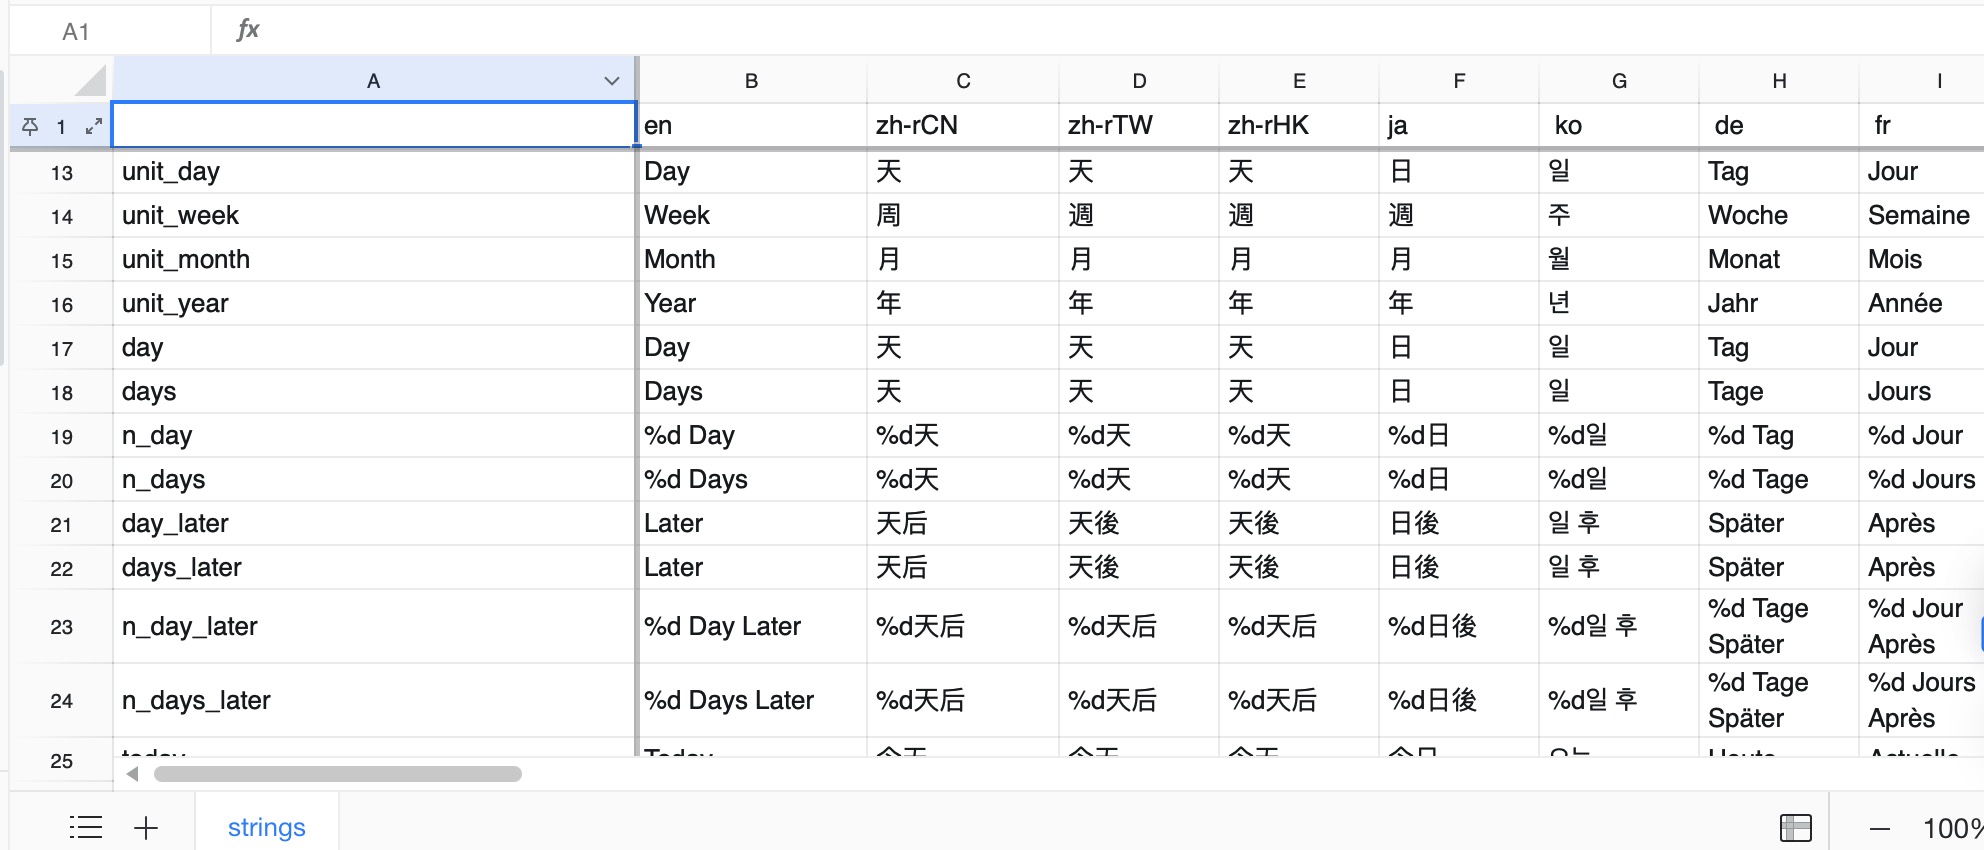This screenshot has height=850, width=1984.
Task: Select row 13 header
Action: tap(62, 172)
